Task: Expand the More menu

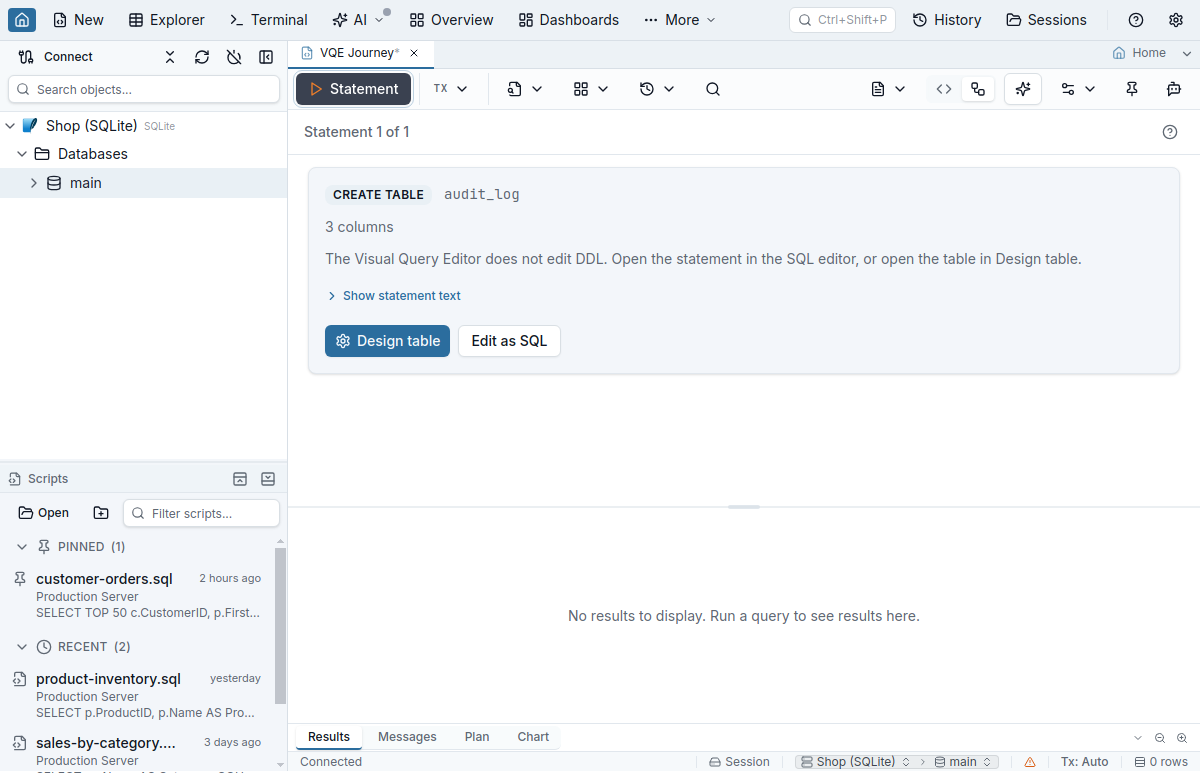Action: (x=680, y=20)
